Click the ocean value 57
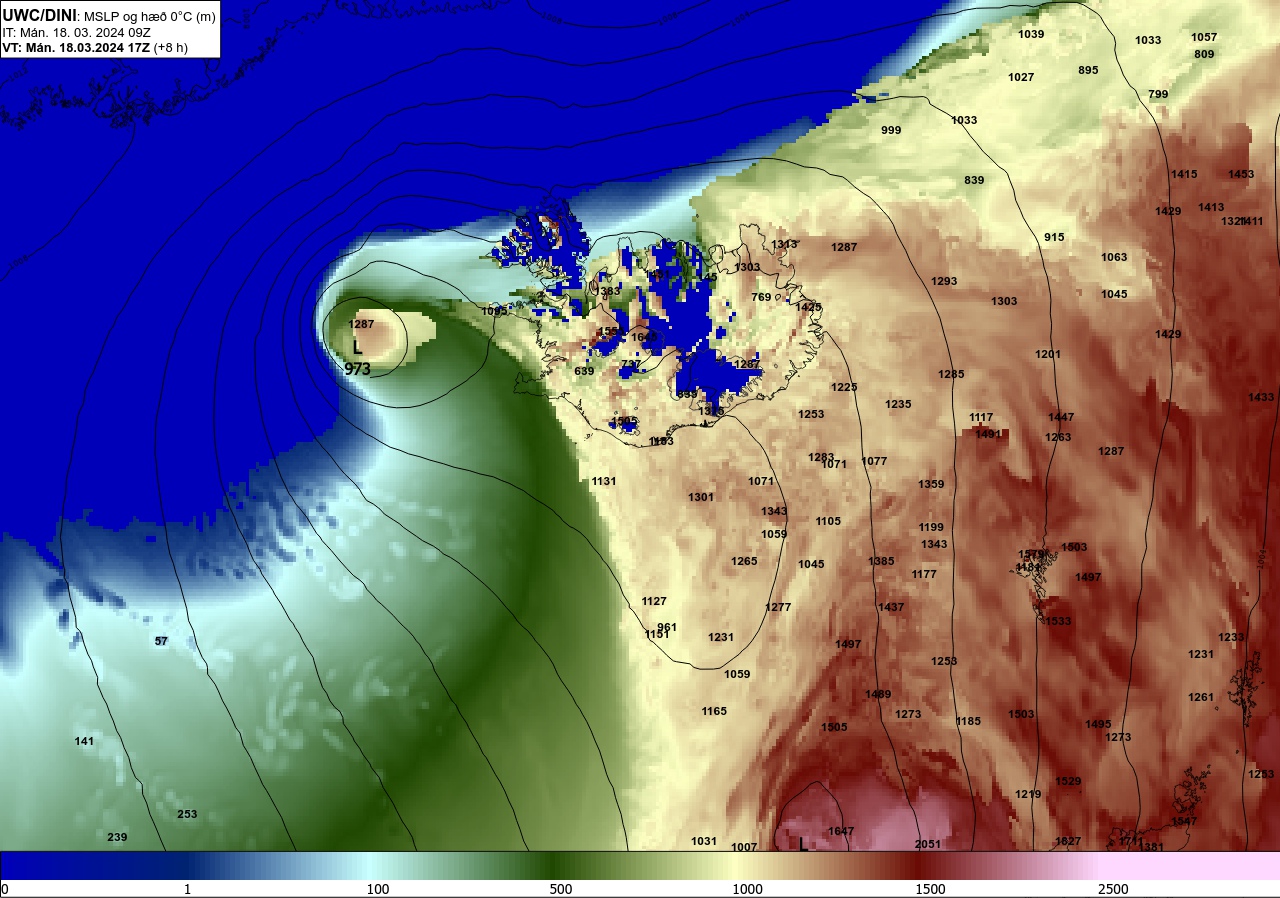The height and width of the screenshot is (898, 1280). [161, 641]
